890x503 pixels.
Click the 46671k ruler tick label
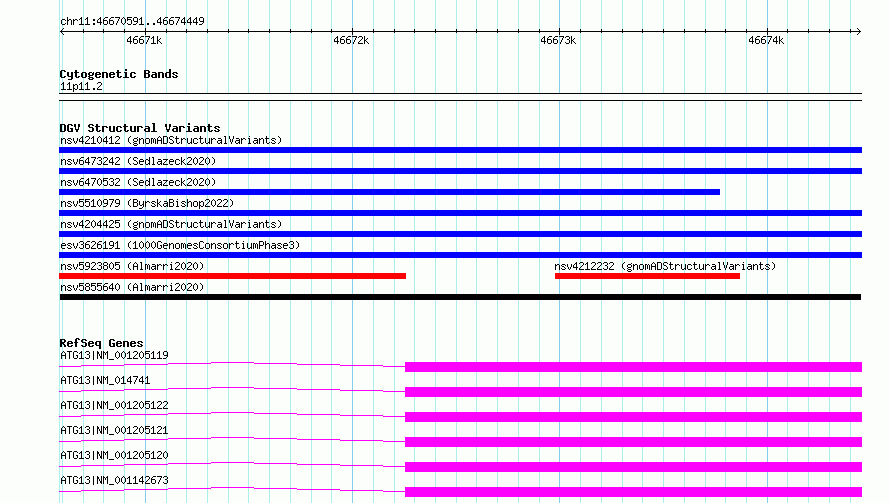point(144,40)
